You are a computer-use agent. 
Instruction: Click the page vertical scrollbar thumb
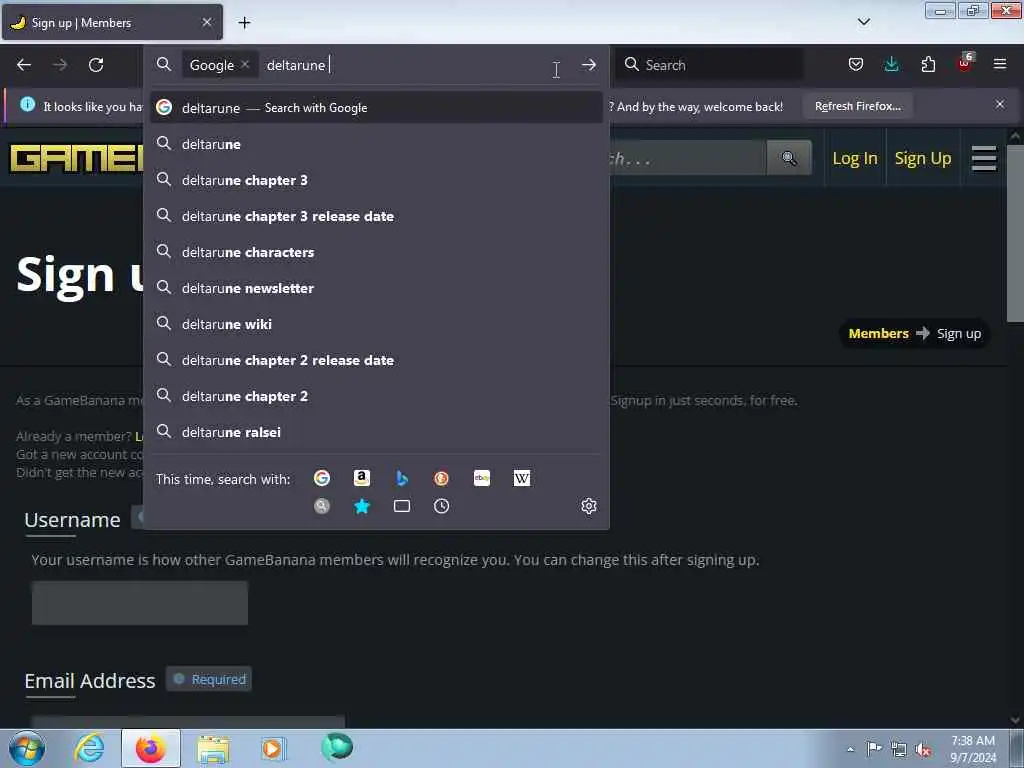click(x=1014, y=234)
